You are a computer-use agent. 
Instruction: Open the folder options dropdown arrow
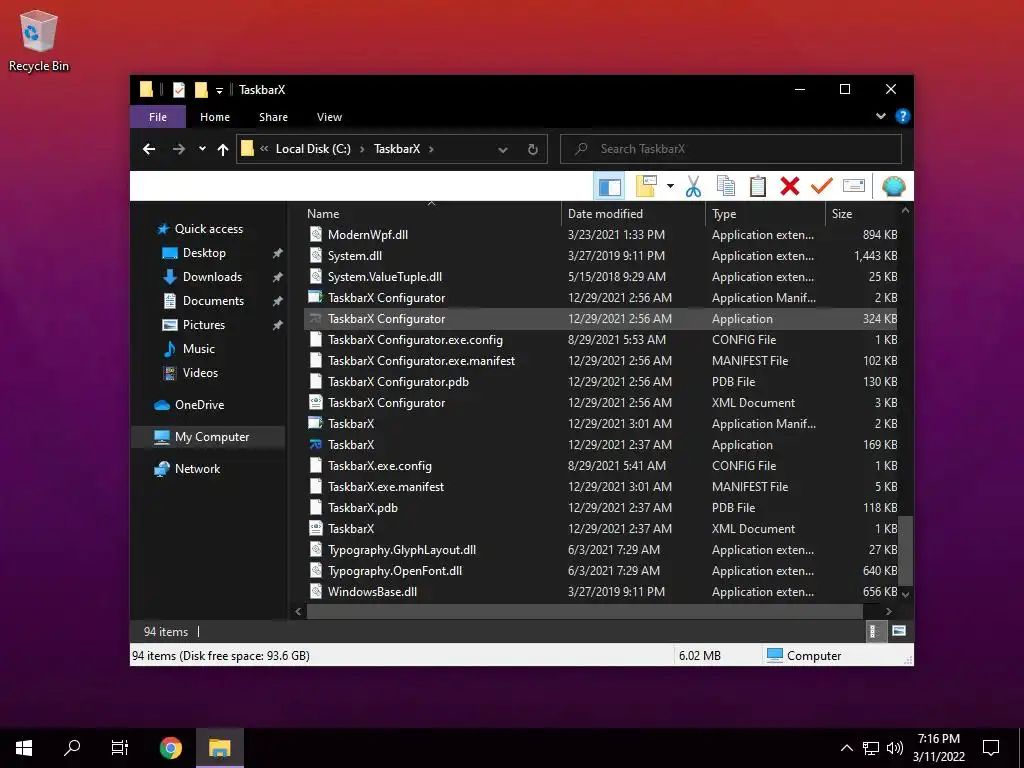pyautogui.click(x=670, y=186)
